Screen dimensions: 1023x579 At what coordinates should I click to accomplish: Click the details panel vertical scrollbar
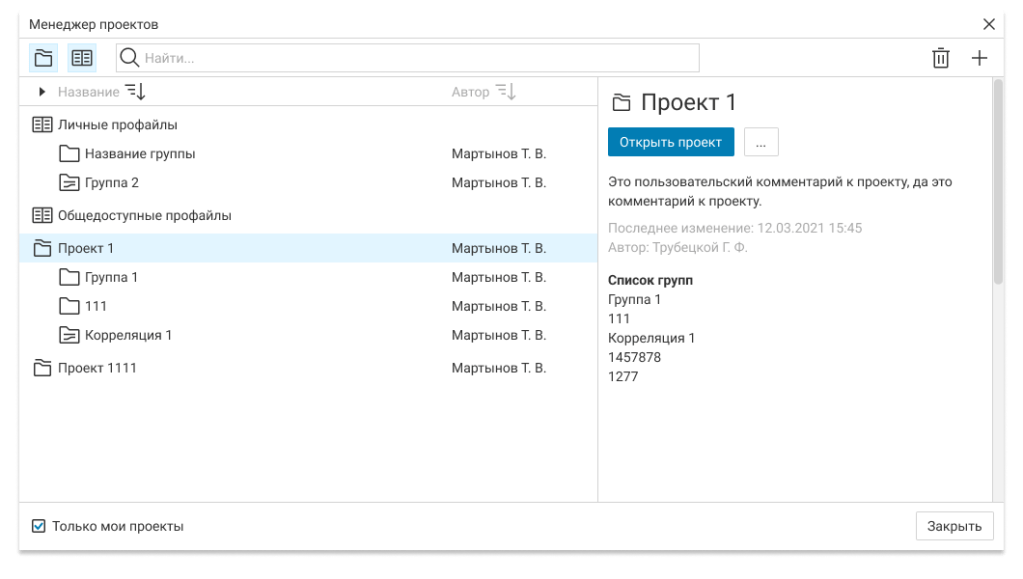[x=997, y=180]
